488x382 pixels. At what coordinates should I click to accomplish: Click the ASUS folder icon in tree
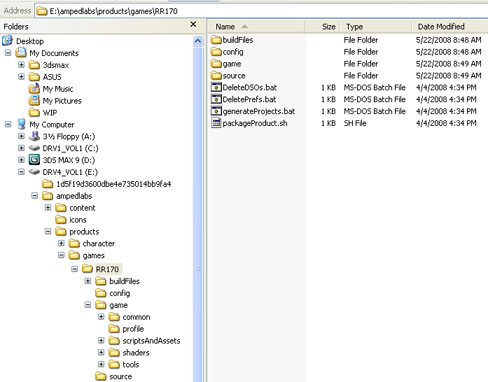coord(34,77)
